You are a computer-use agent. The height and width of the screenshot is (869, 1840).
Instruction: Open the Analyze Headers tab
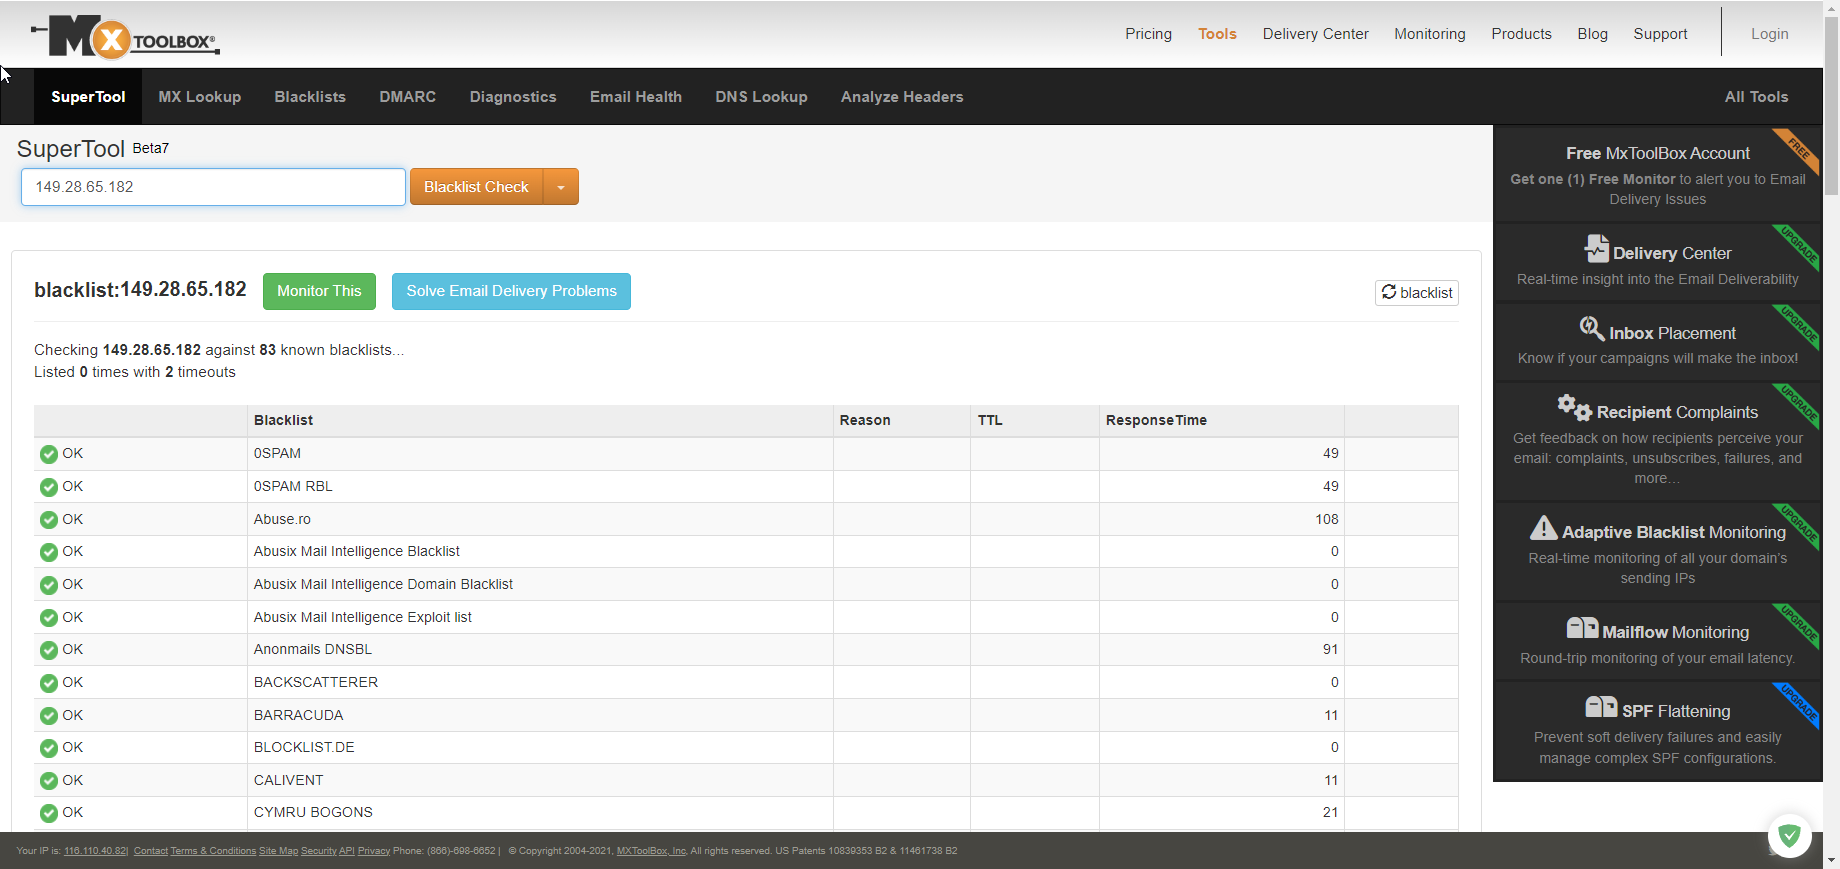point(901,97)
